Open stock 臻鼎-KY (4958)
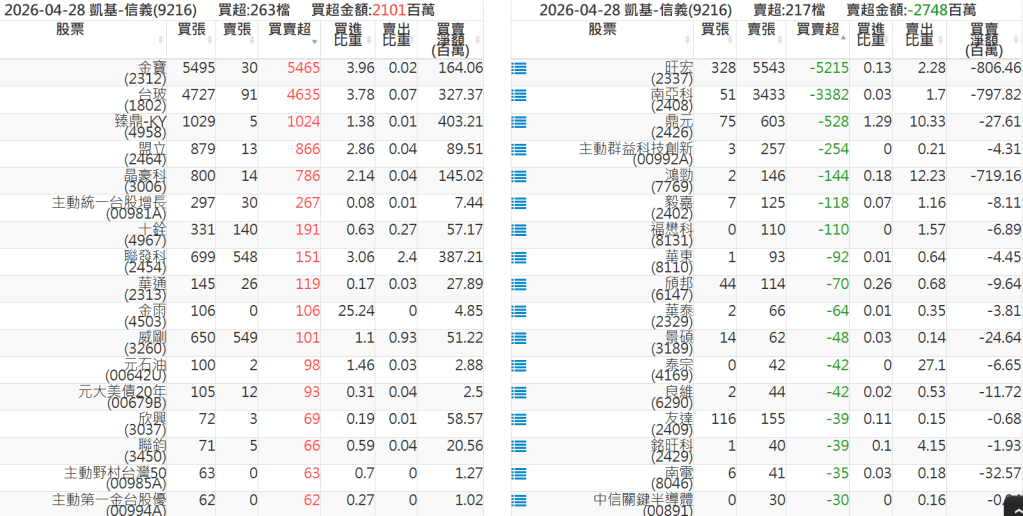The height and width of the screenshot is (516, 1023). click(140, 125)
